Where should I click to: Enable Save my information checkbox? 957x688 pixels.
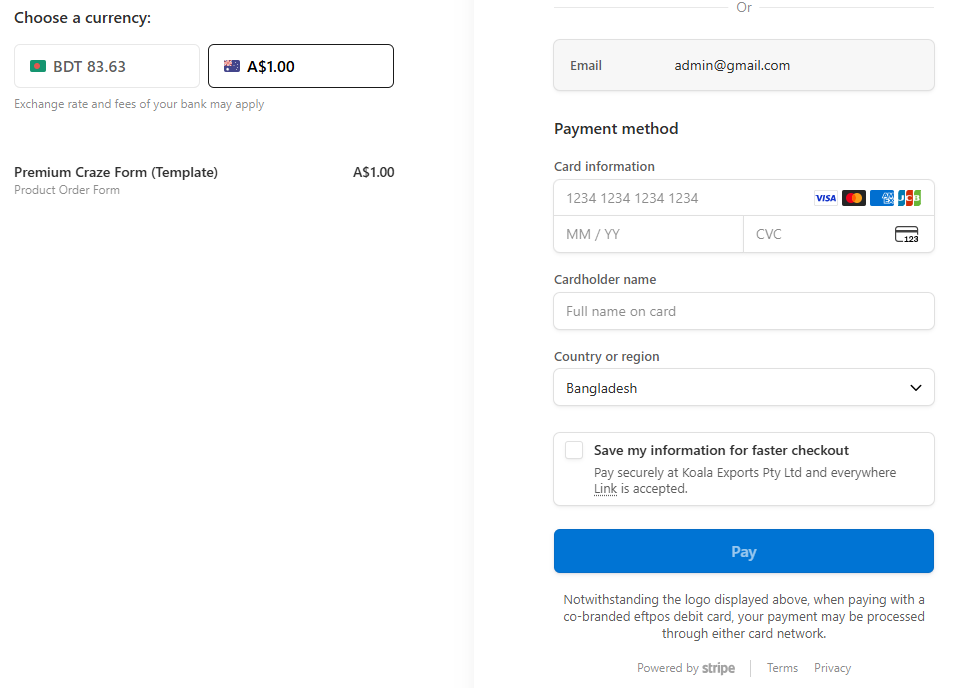click(574, 451)
